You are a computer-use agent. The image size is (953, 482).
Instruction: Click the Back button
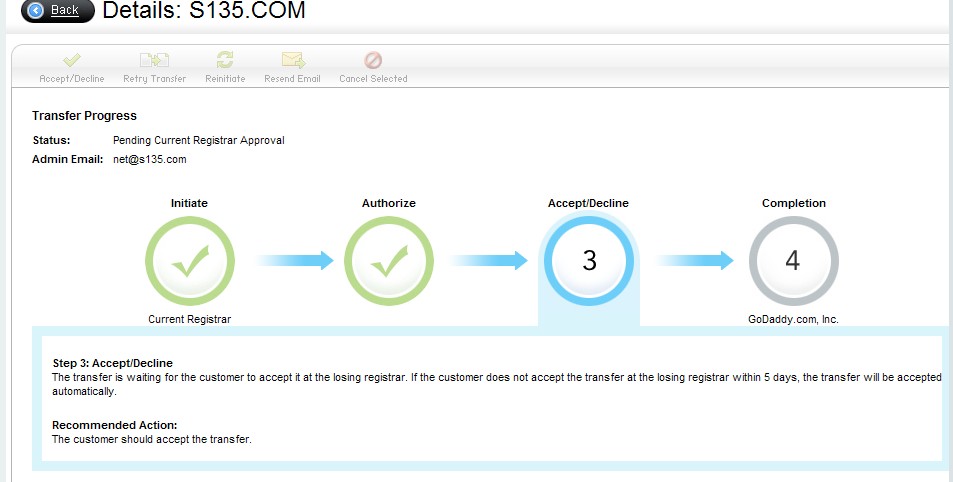click(x=56, y=11)
